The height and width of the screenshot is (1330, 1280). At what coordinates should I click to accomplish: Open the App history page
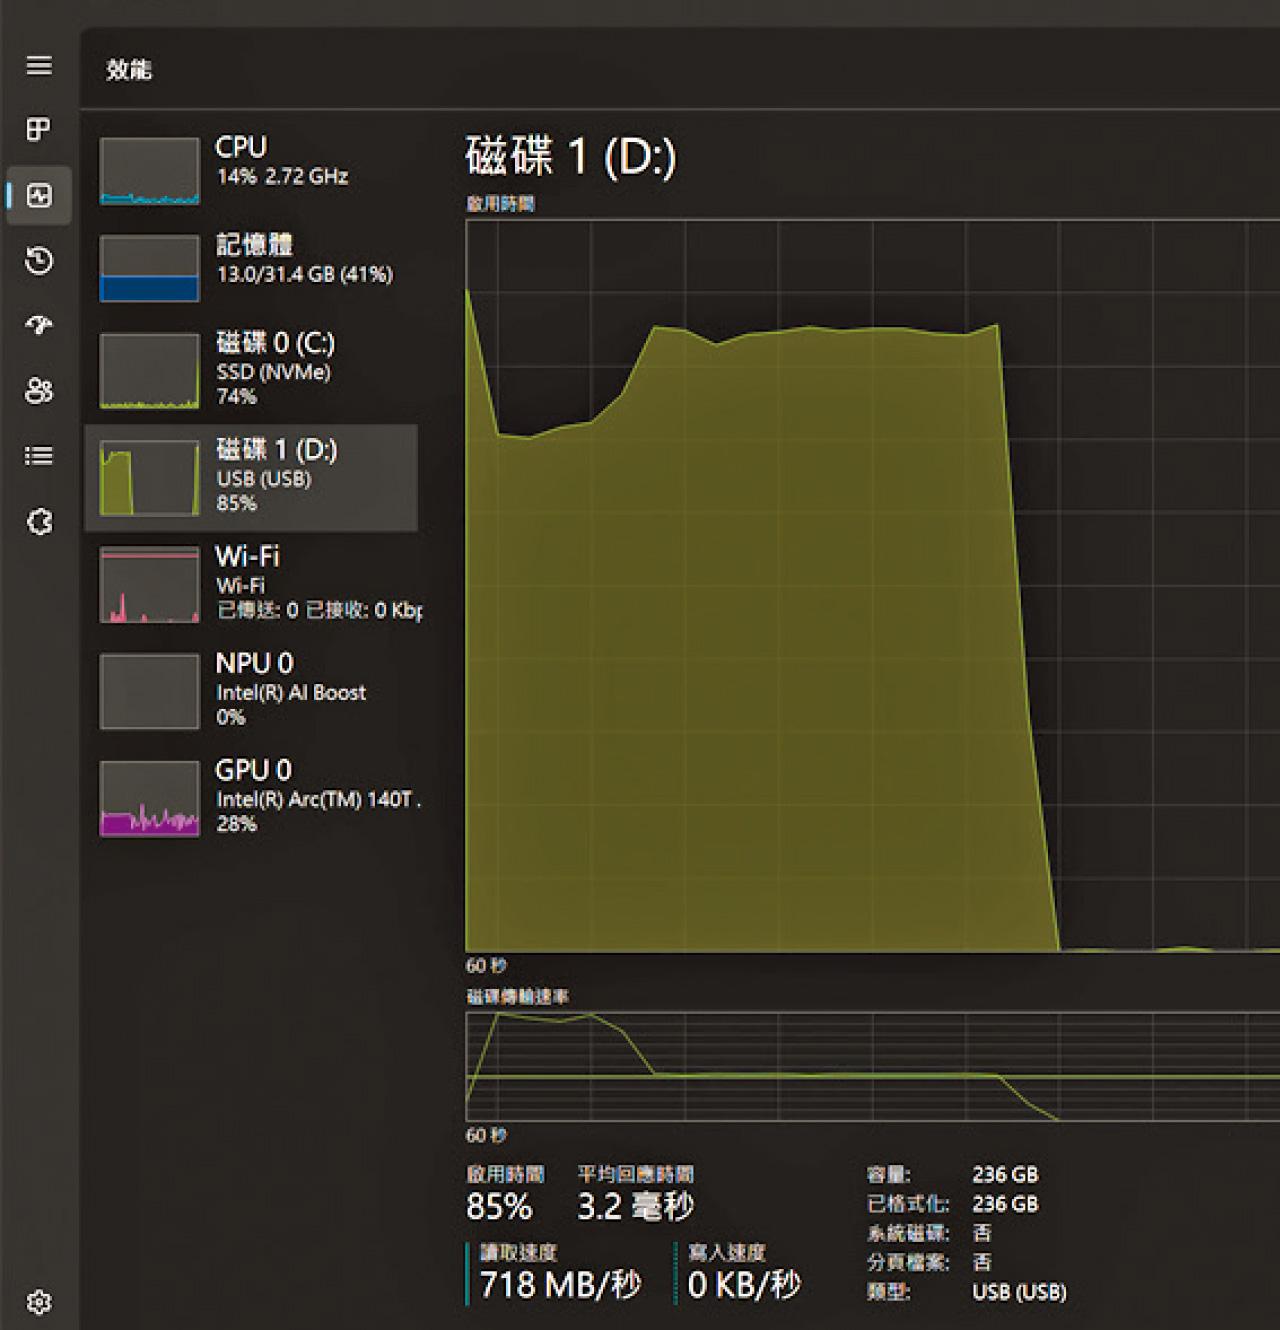pos(40,261)
